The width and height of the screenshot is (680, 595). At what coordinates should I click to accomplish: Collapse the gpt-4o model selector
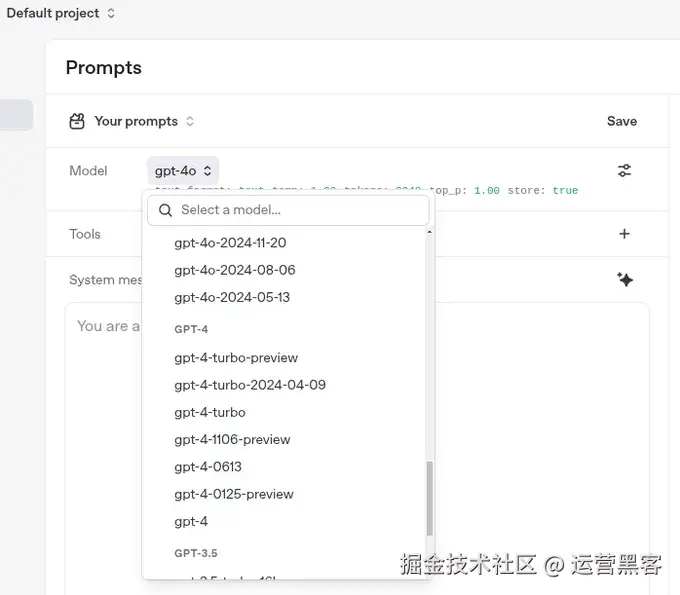[183, 171]
